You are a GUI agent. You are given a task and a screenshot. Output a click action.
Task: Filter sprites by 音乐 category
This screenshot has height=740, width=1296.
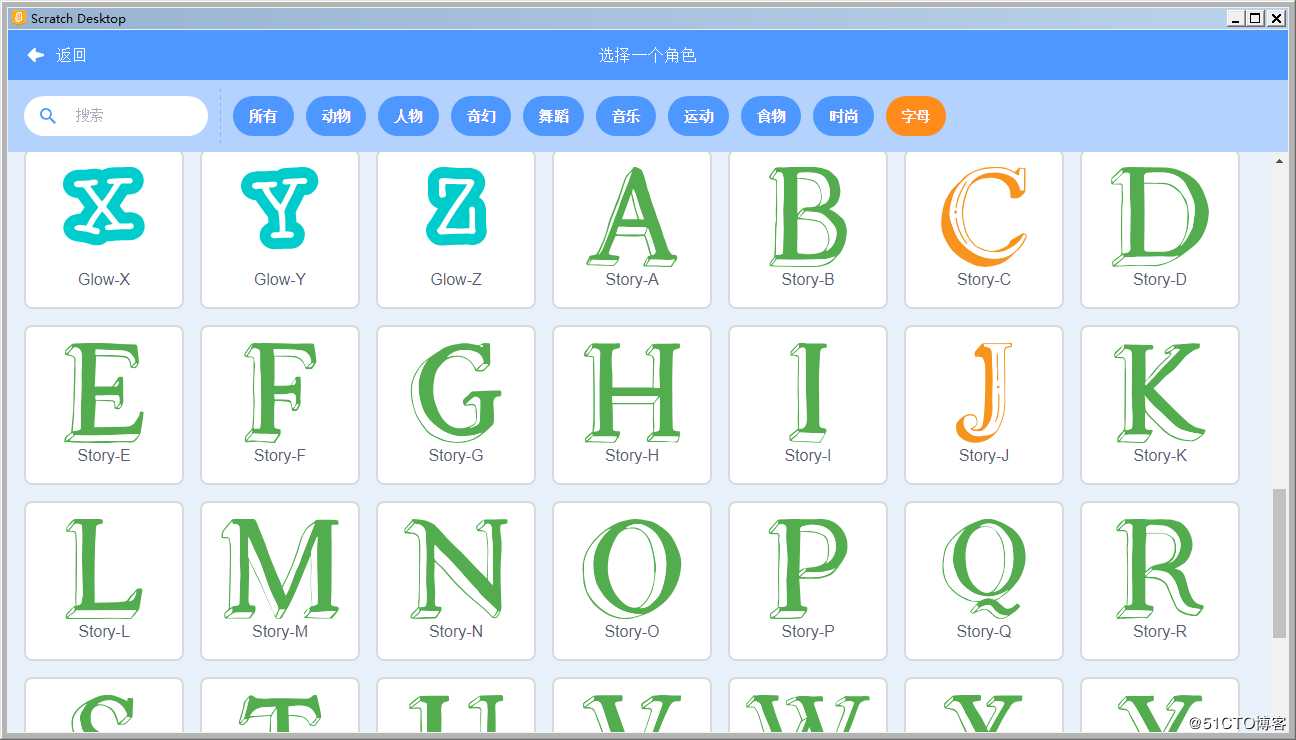[x=626, y=116]
